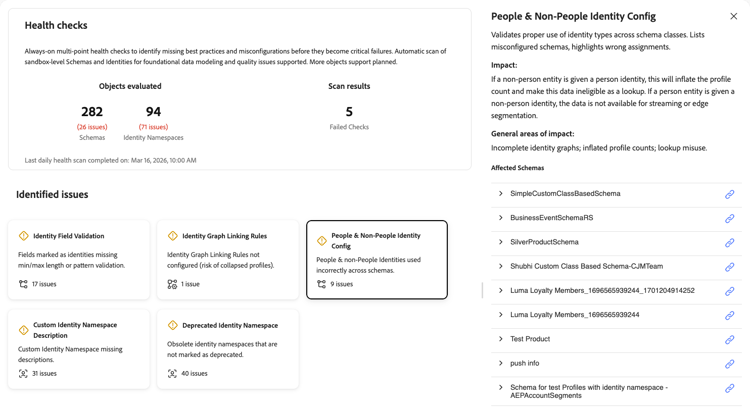Screen dimensions: 750x411
Task: Open link for SimpleCustomClassBasedSchema
Action: [729, 194]
